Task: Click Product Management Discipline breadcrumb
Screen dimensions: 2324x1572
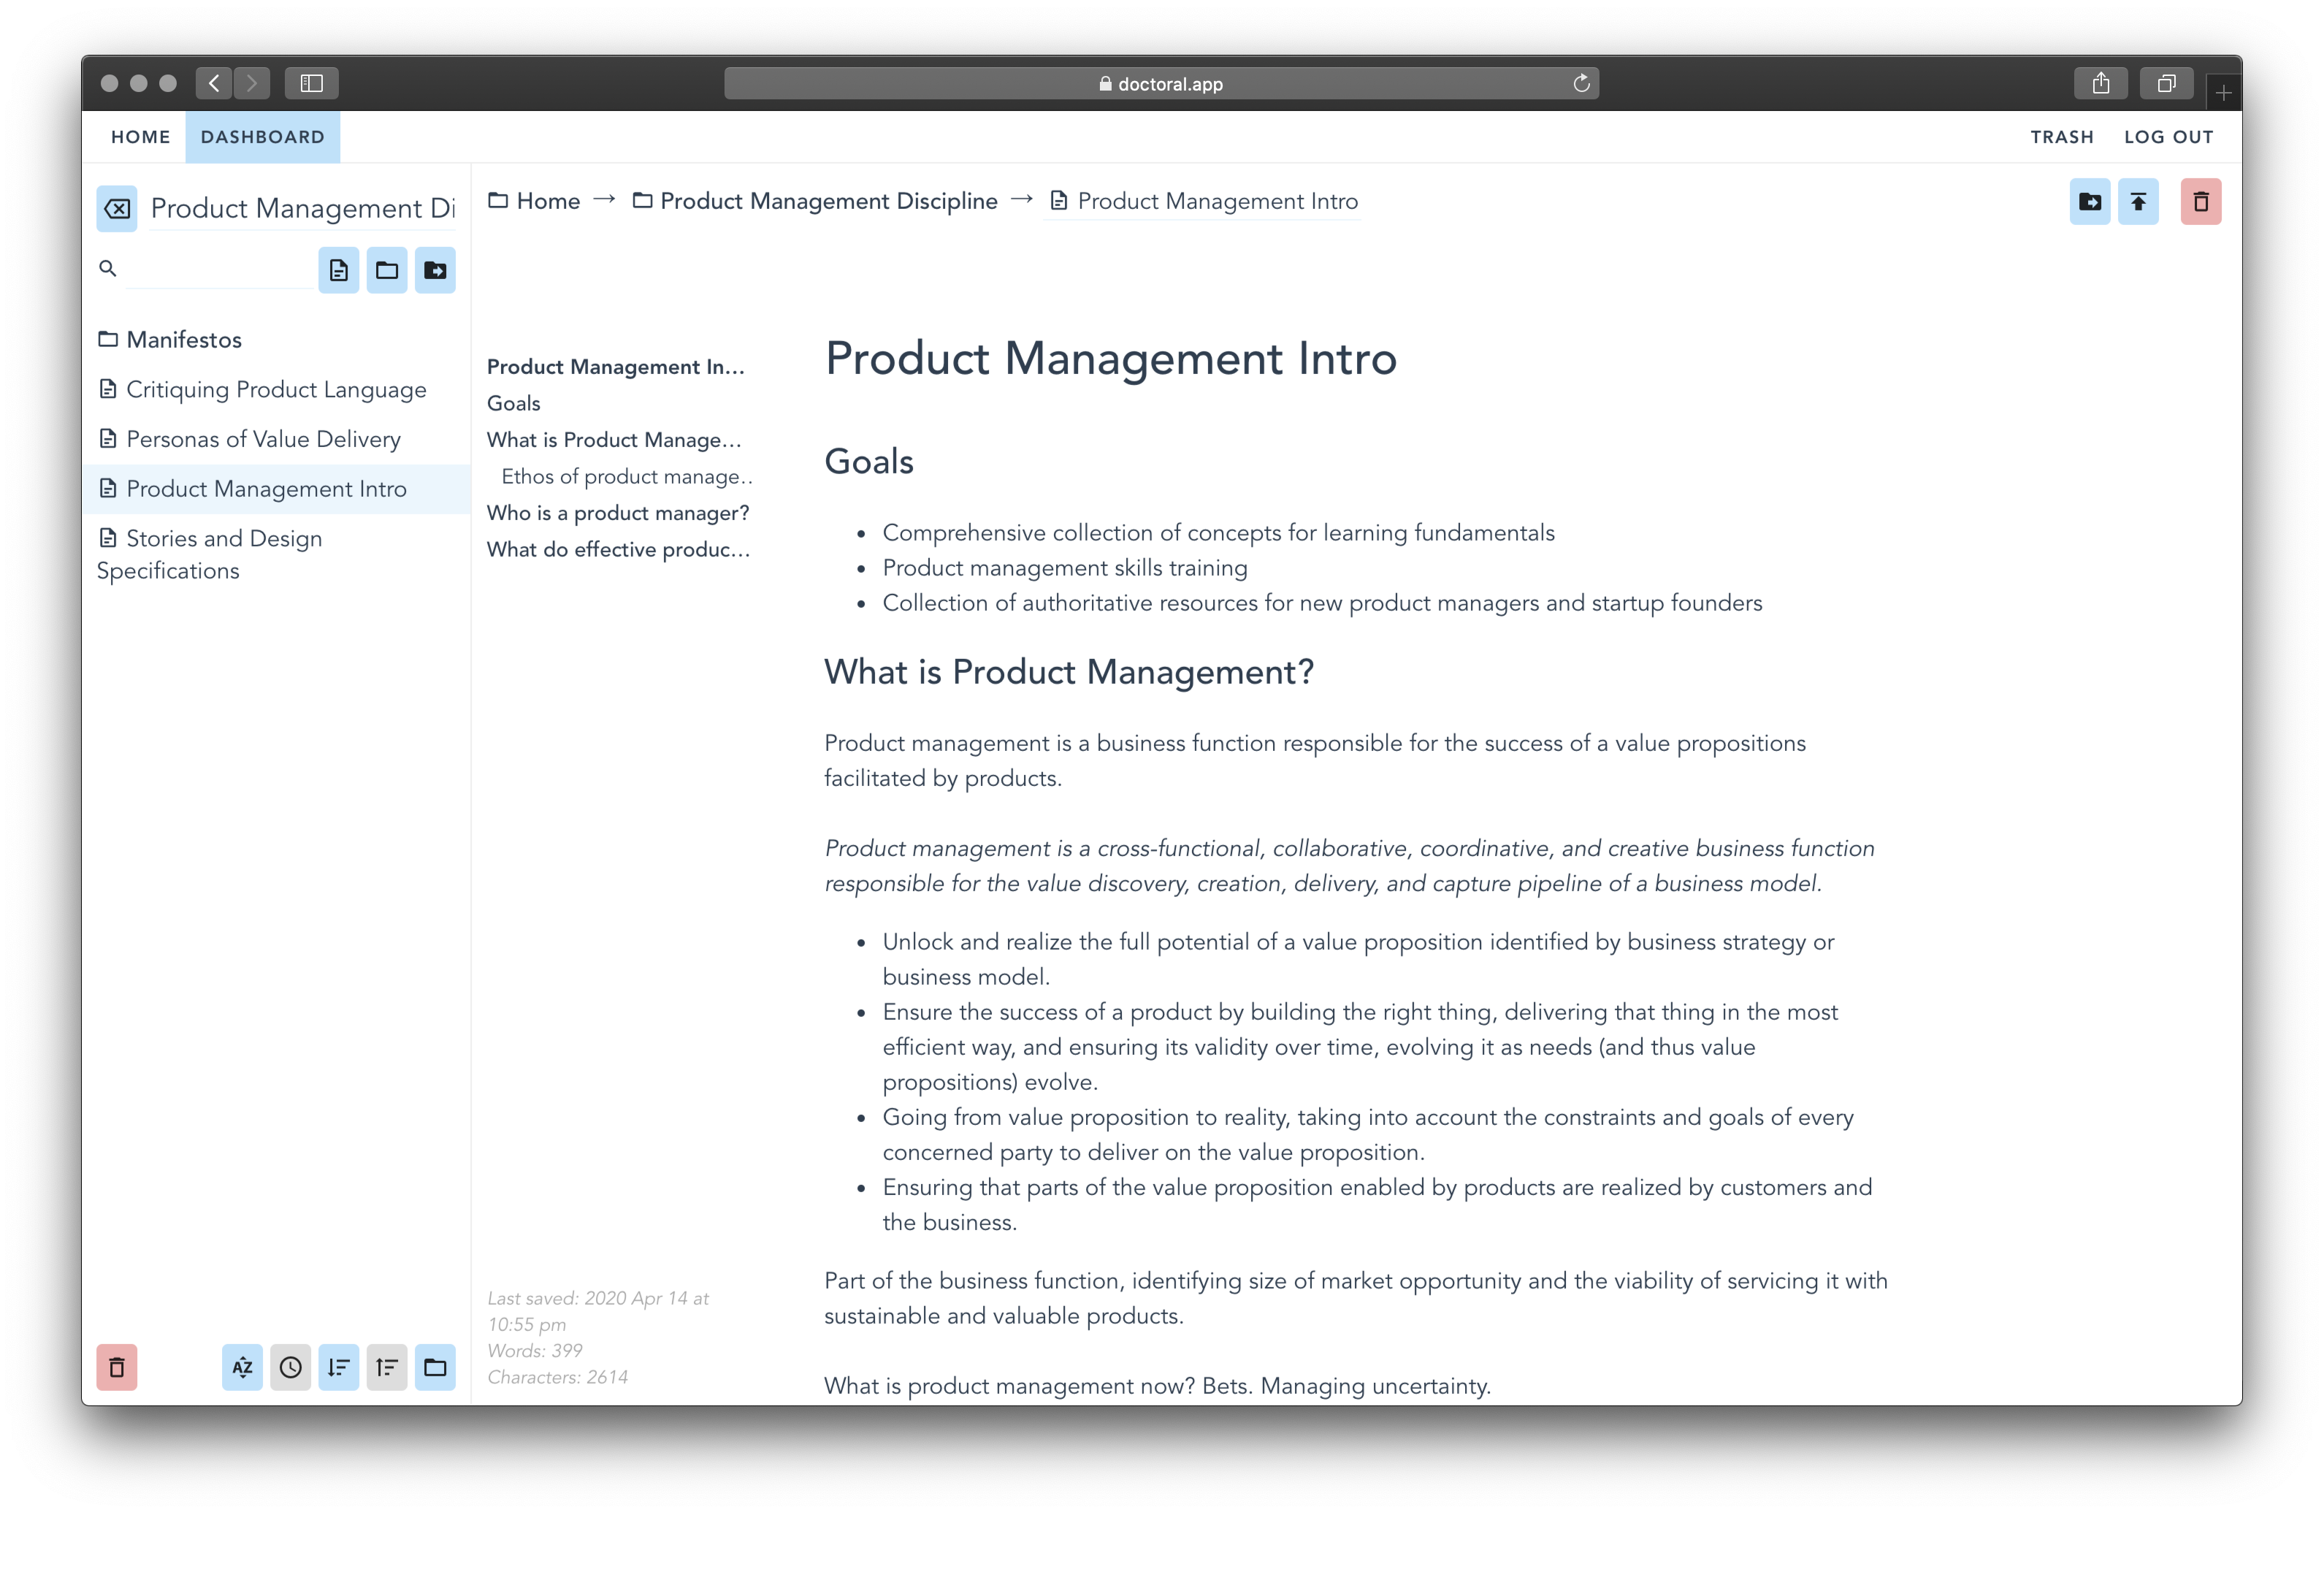Action: pyautogui.click(x=815, y=201)
